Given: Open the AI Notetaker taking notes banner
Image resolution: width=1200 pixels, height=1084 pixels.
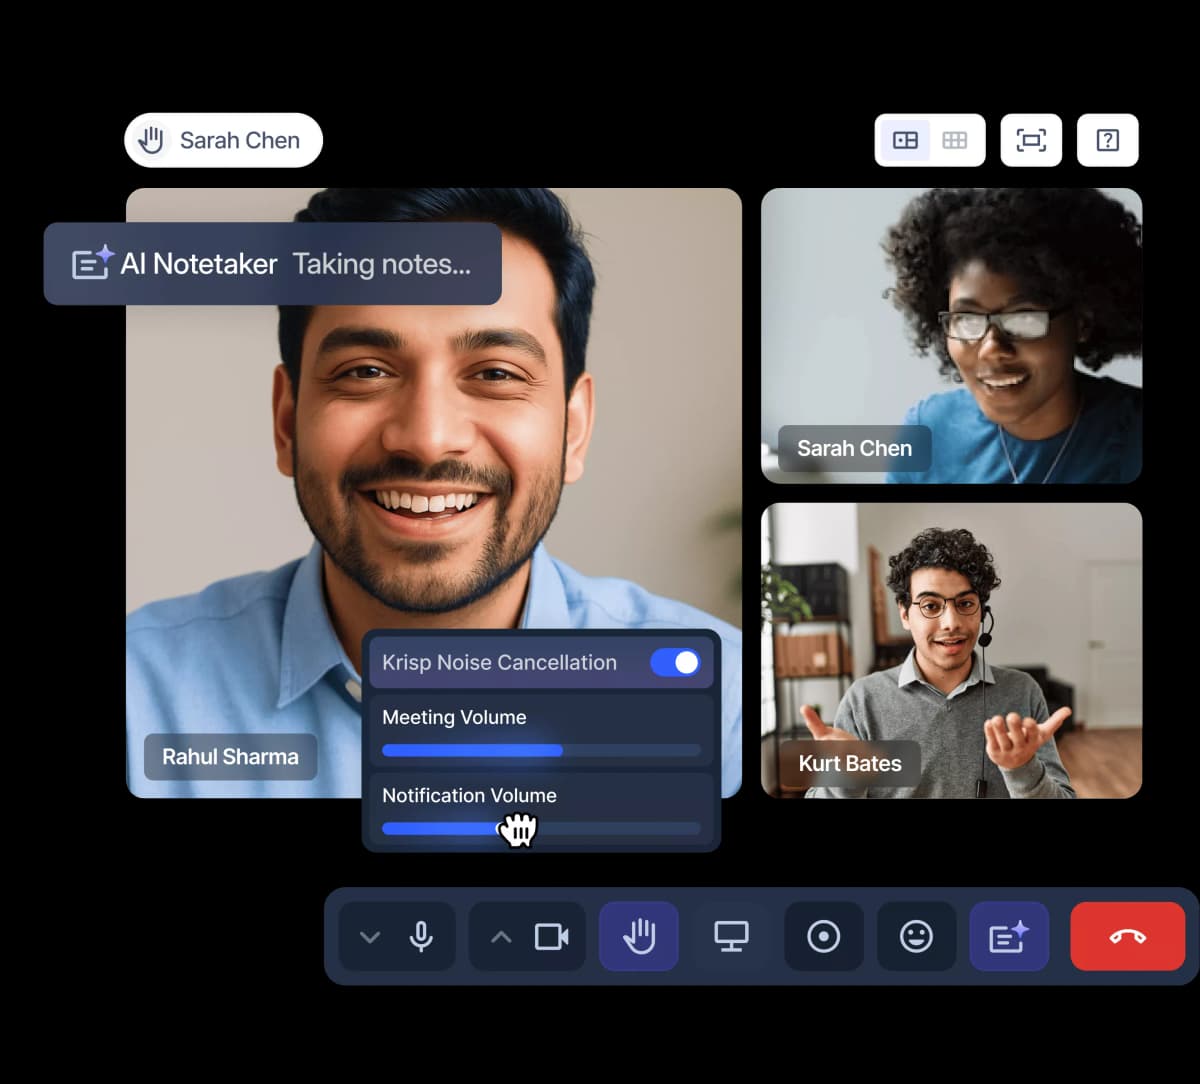Looking at the screenshot, I should click(272, 264).
